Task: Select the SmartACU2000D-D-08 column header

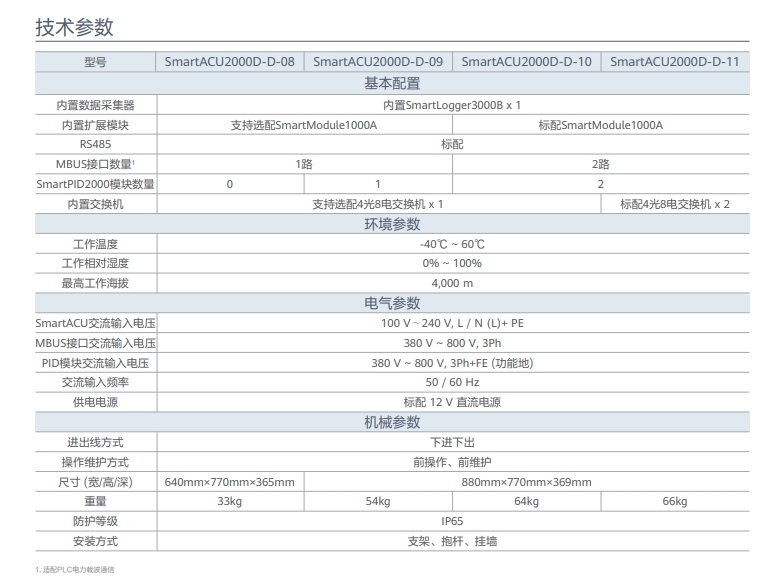Action: coord(230,62)
